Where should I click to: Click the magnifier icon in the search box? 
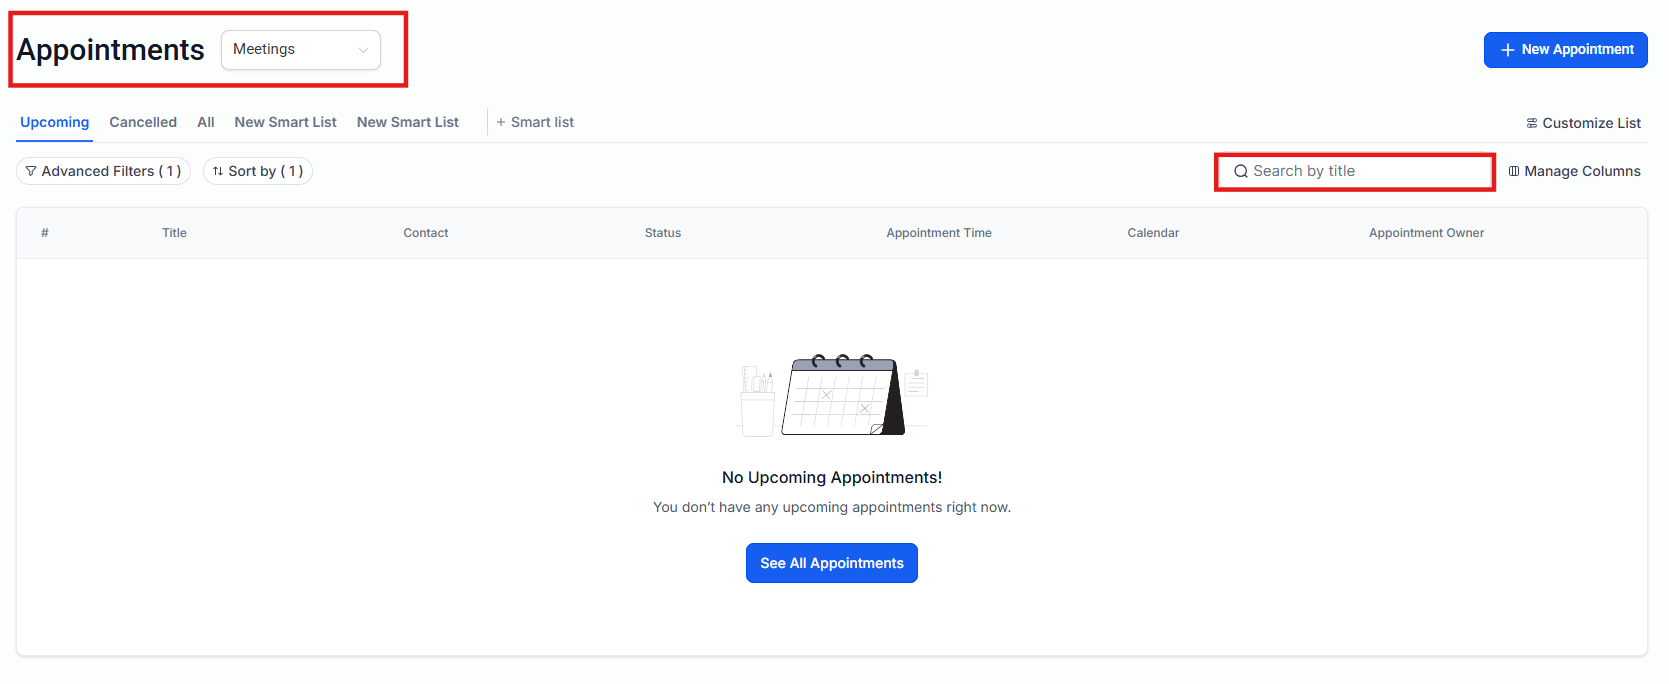point(1241,171)
